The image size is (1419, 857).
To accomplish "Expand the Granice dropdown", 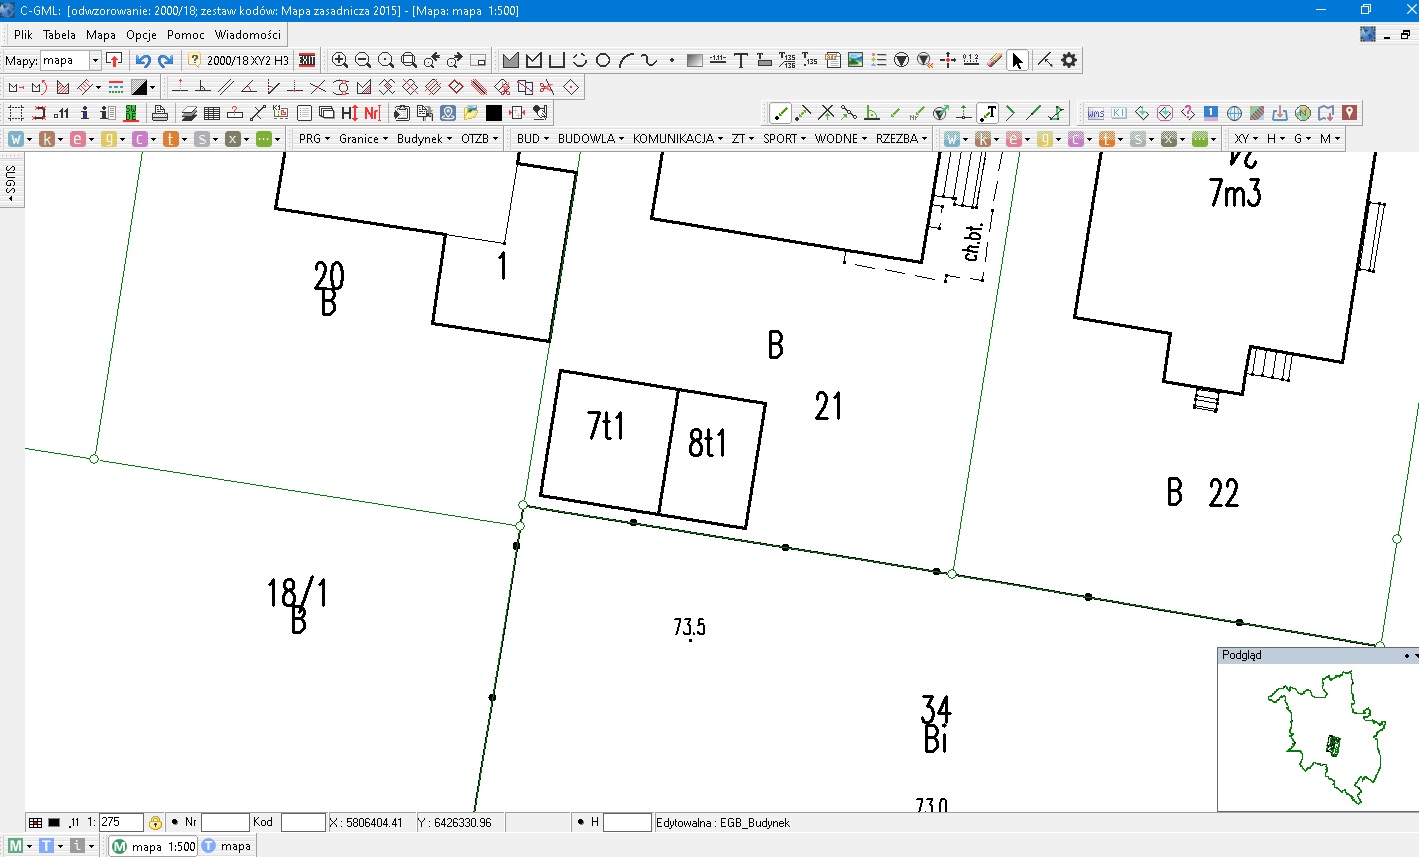I will (x=364, y=139).
